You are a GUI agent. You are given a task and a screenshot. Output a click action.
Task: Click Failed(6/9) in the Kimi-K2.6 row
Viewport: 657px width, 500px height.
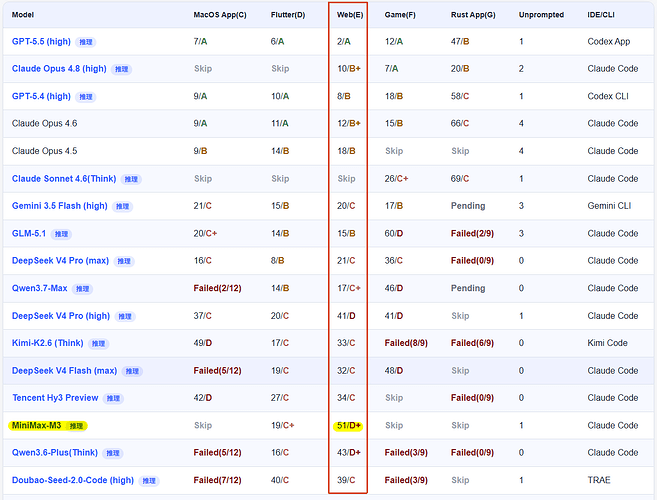[x=472, y=343]
